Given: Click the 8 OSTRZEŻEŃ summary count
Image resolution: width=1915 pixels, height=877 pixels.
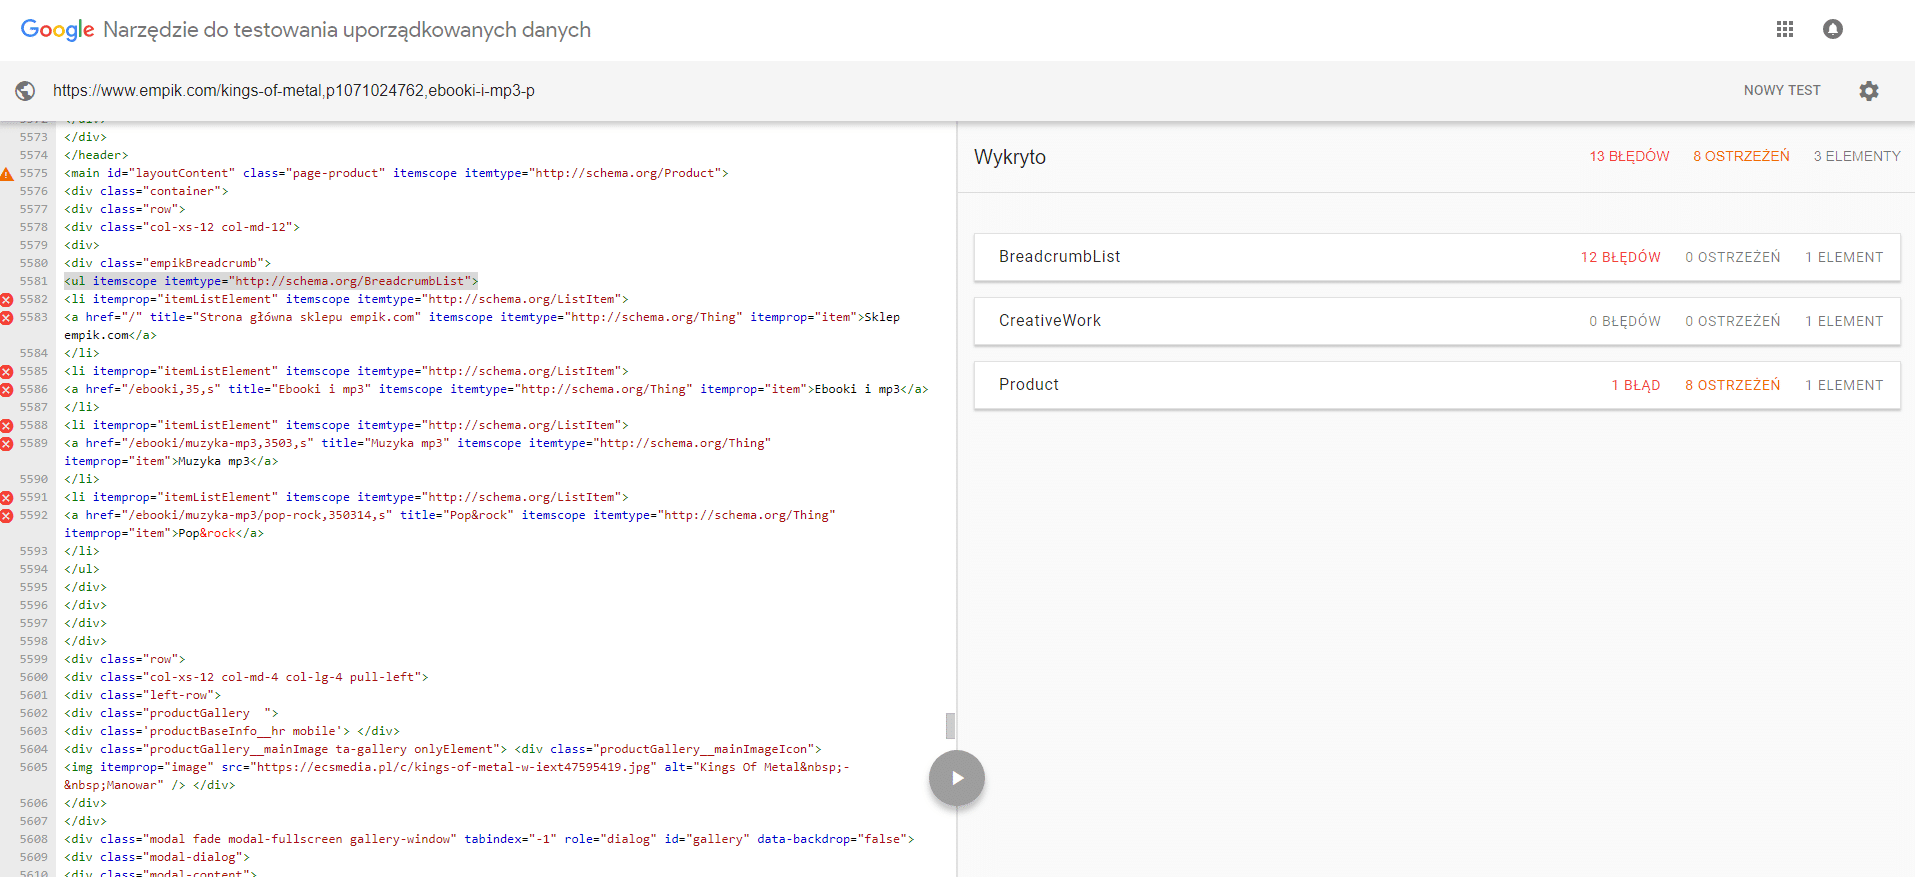Looking at the screenshot, I should pyautogui.click(x=1741, y=156).
